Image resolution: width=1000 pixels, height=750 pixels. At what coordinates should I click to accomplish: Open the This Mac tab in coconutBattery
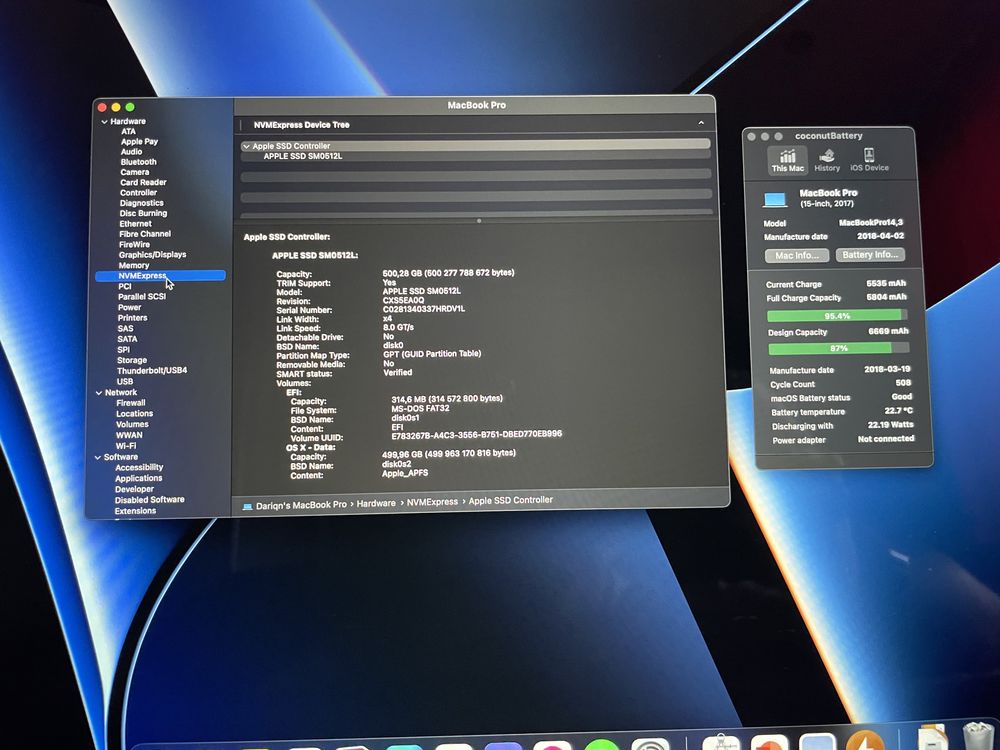[787, 160]
